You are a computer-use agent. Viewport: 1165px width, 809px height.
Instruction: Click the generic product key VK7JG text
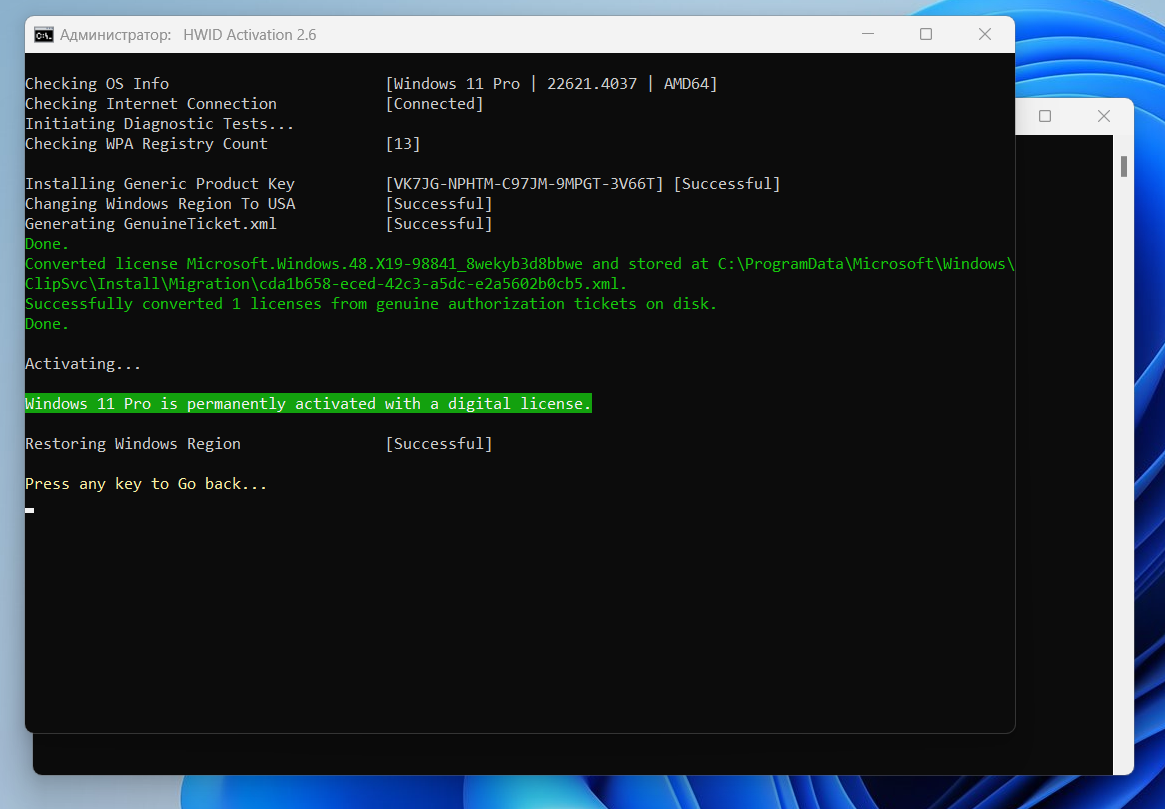[524, 184]
